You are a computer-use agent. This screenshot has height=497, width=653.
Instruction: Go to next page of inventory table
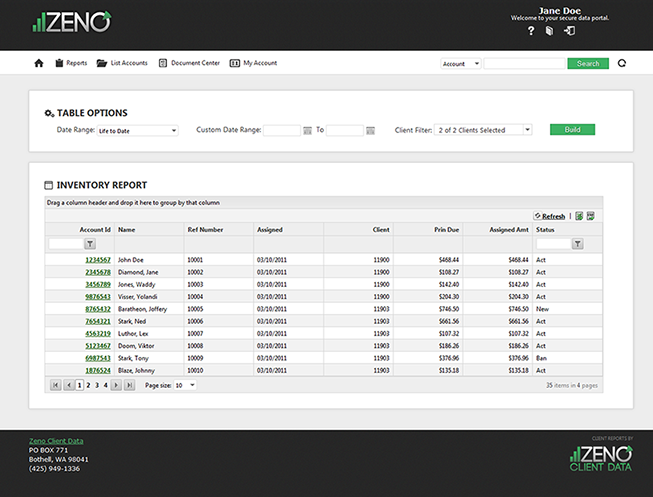(x=116, y=385)
